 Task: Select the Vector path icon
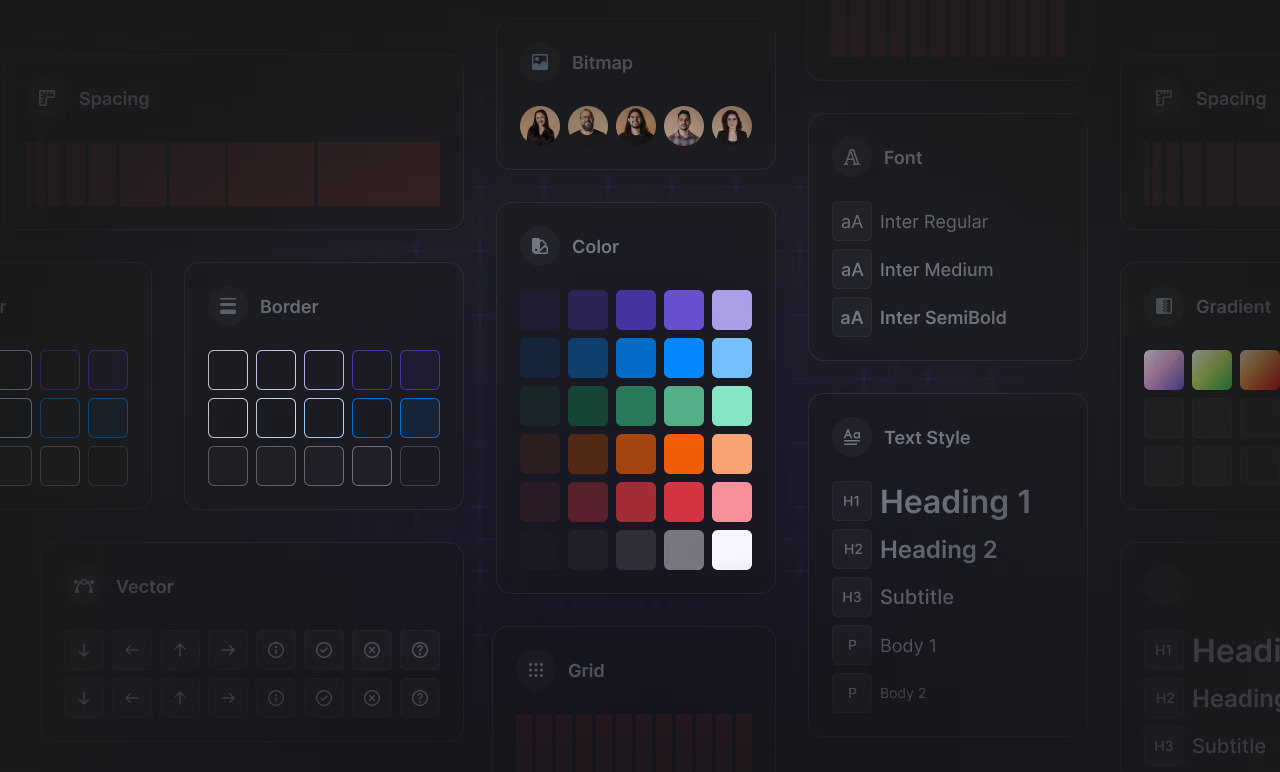tap(84, 586)
